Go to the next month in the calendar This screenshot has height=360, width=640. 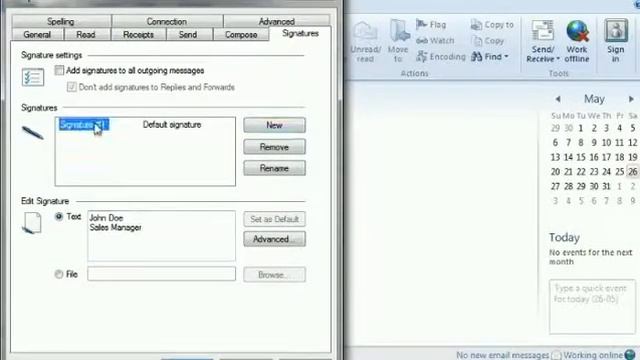631,99
